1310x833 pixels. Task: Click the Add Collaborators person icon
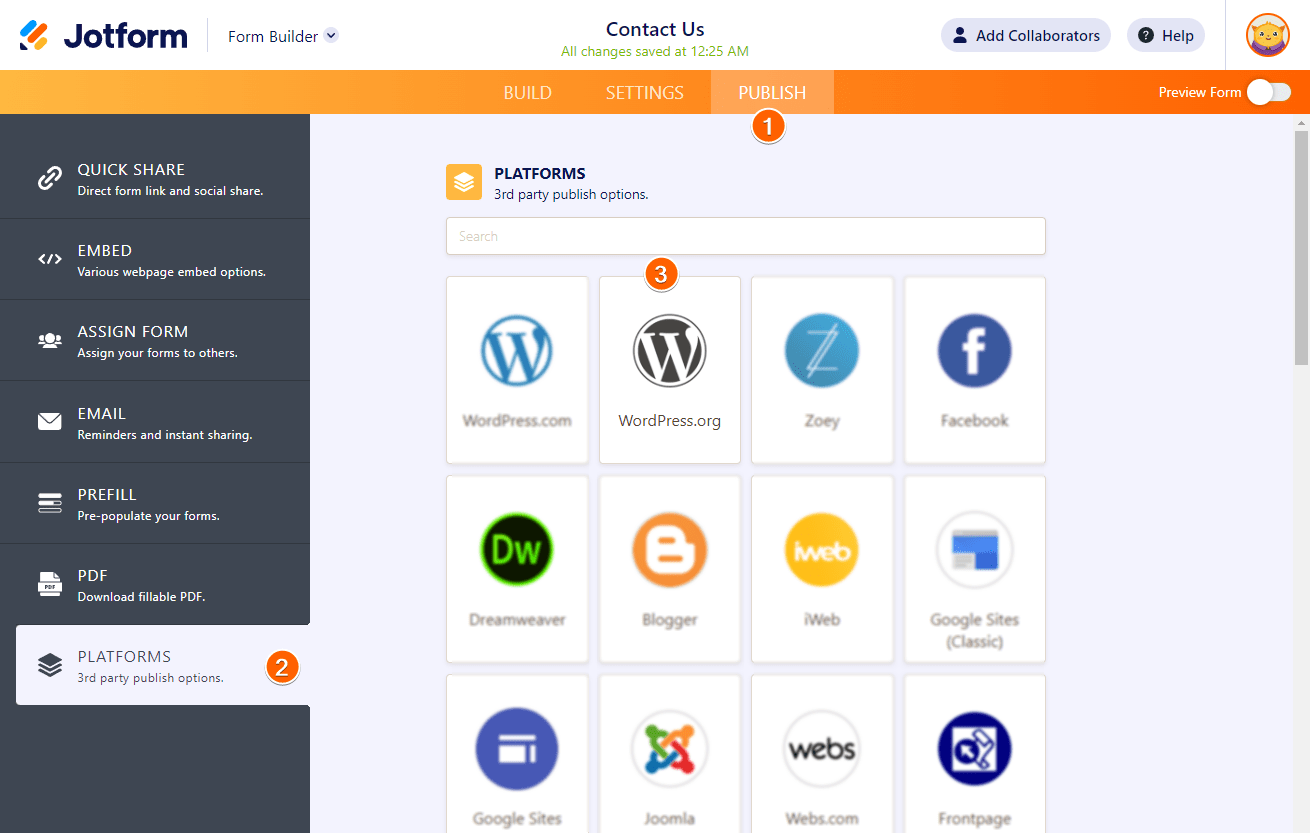(x=960, y=35)
